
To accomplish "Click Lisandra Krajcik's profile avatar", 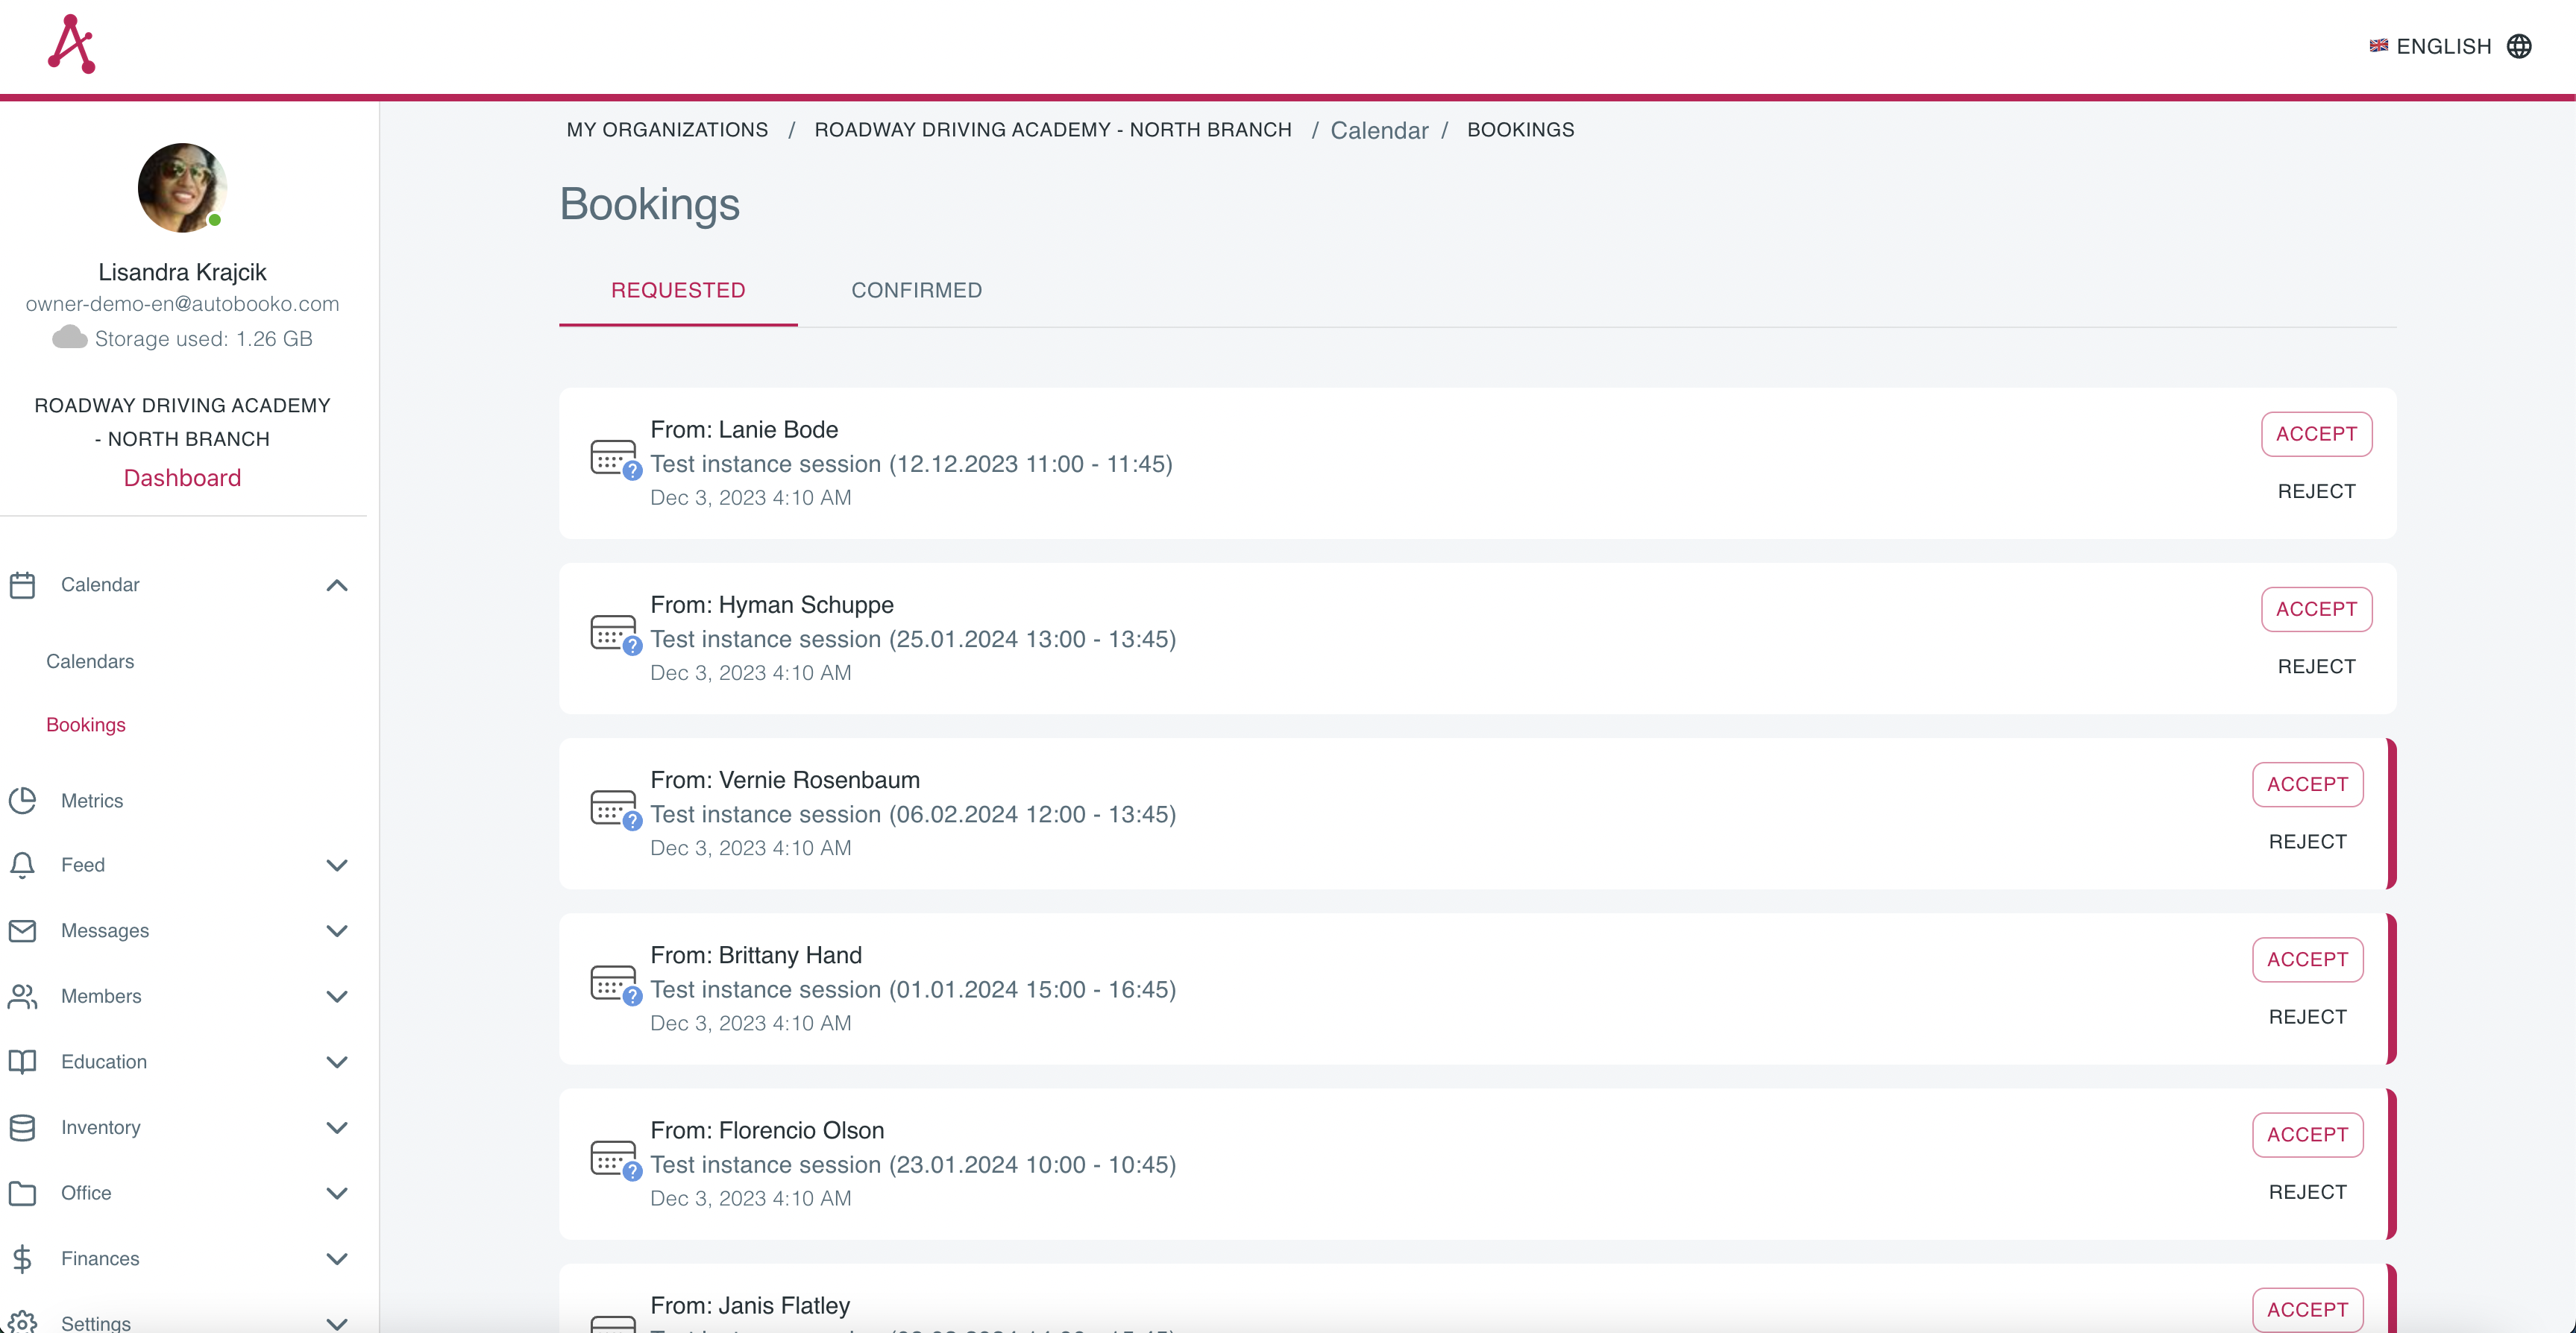I will (x=182, y=188).
